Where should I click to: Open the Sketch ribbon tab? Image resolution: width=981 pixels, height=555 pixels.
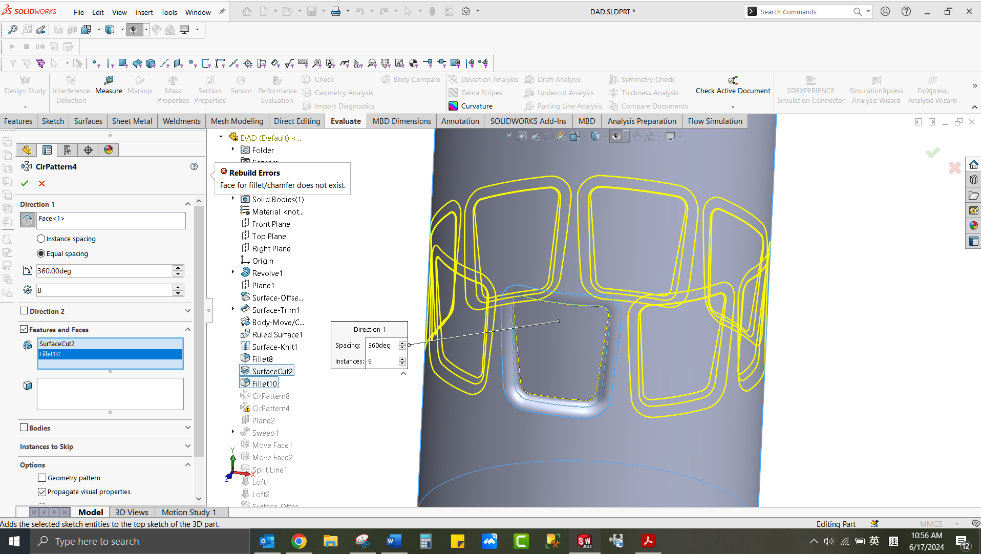click(53, 121)
